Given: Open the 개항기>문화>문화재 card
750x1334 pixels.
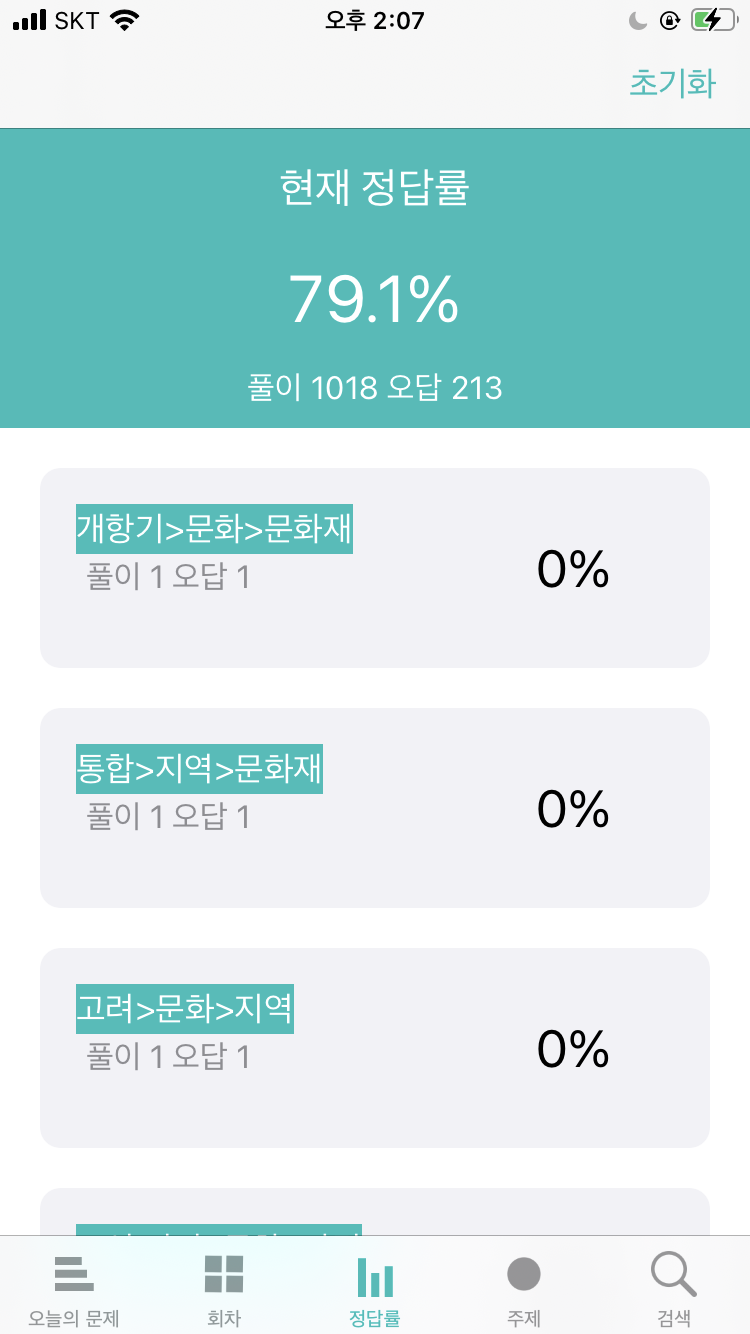Looking at the screenshot, I should point(375,568).
